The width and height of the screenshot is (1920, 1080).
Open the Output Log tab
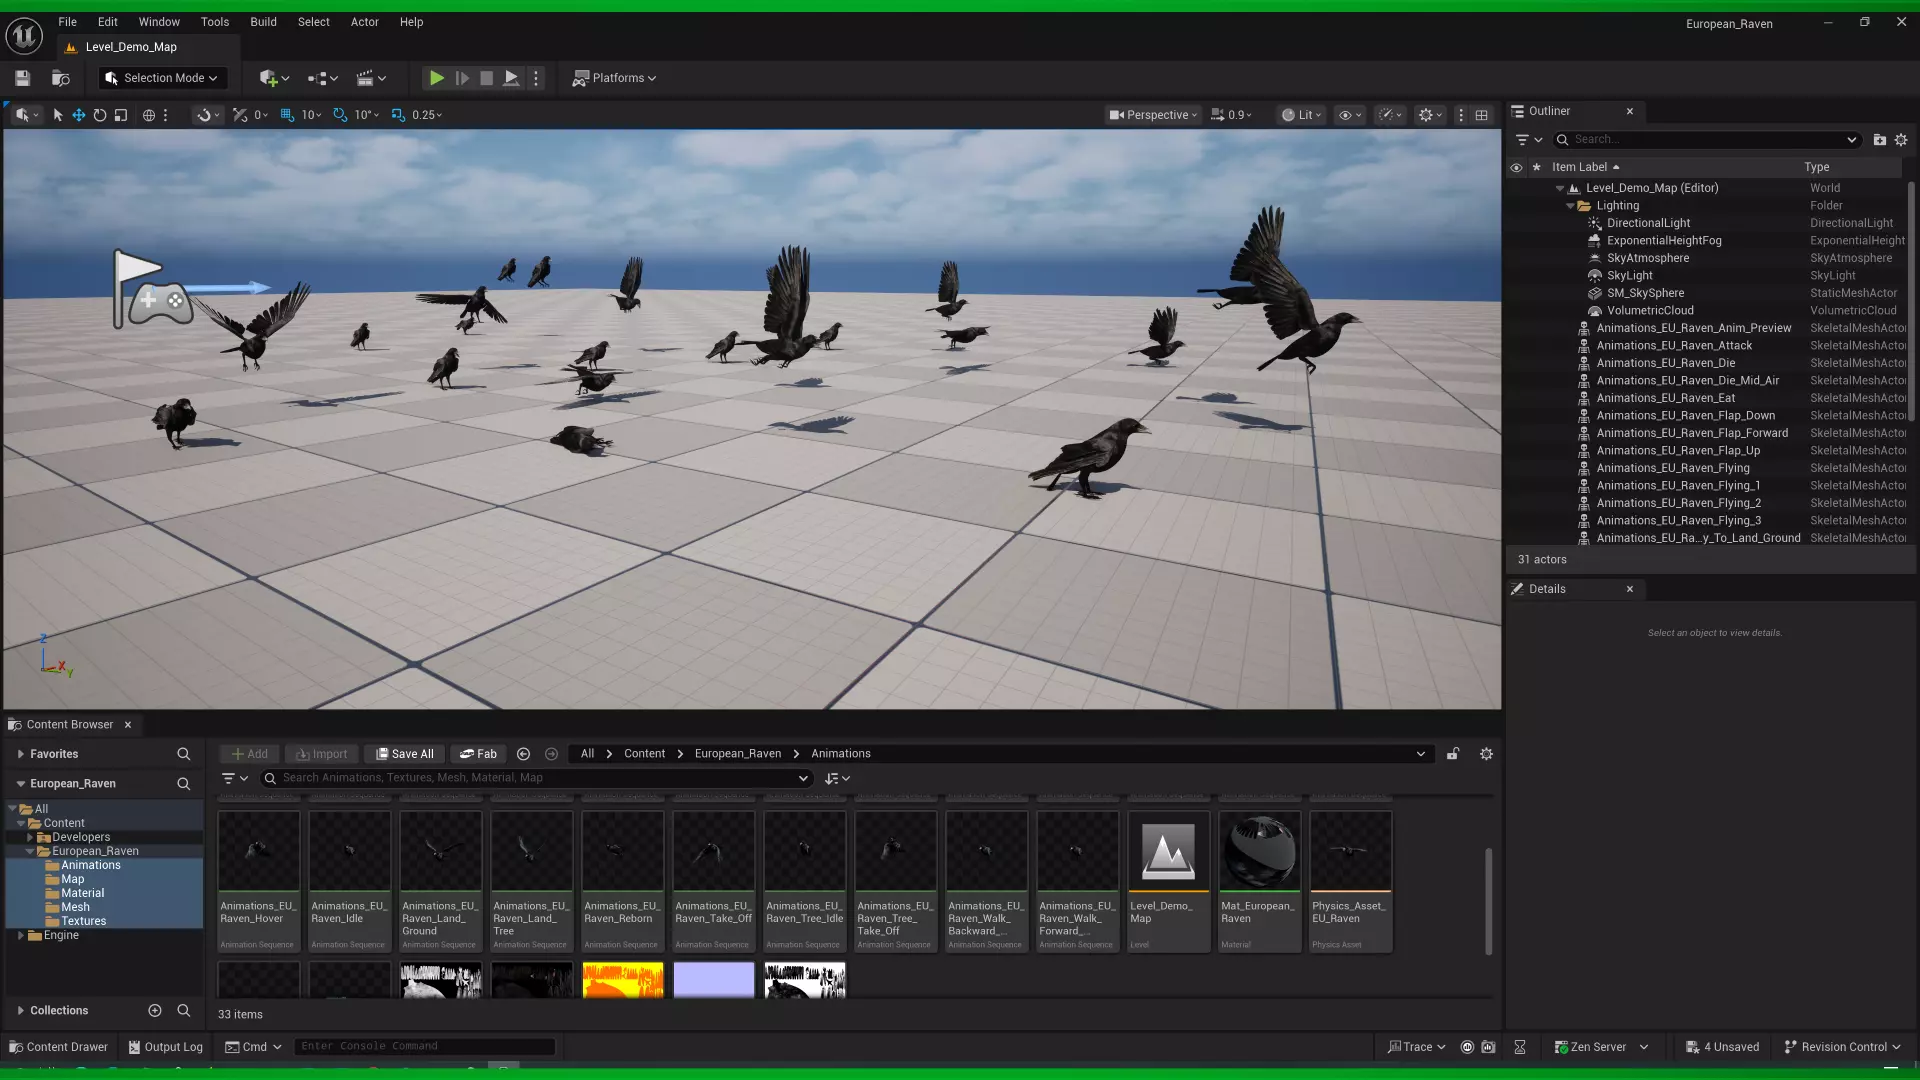[x=165, y=1047]
